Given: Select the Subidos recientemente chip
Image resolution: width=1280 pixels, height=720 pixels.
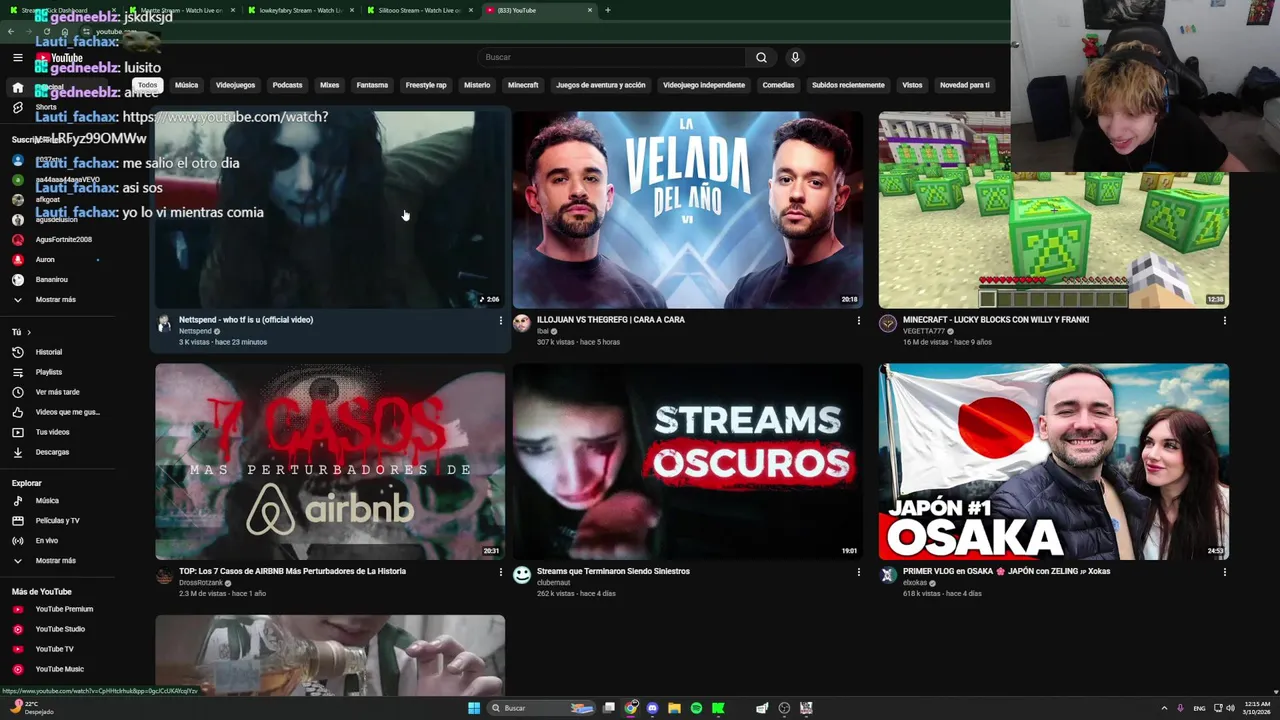Looking at the screenshot, I should pos(848,85).
